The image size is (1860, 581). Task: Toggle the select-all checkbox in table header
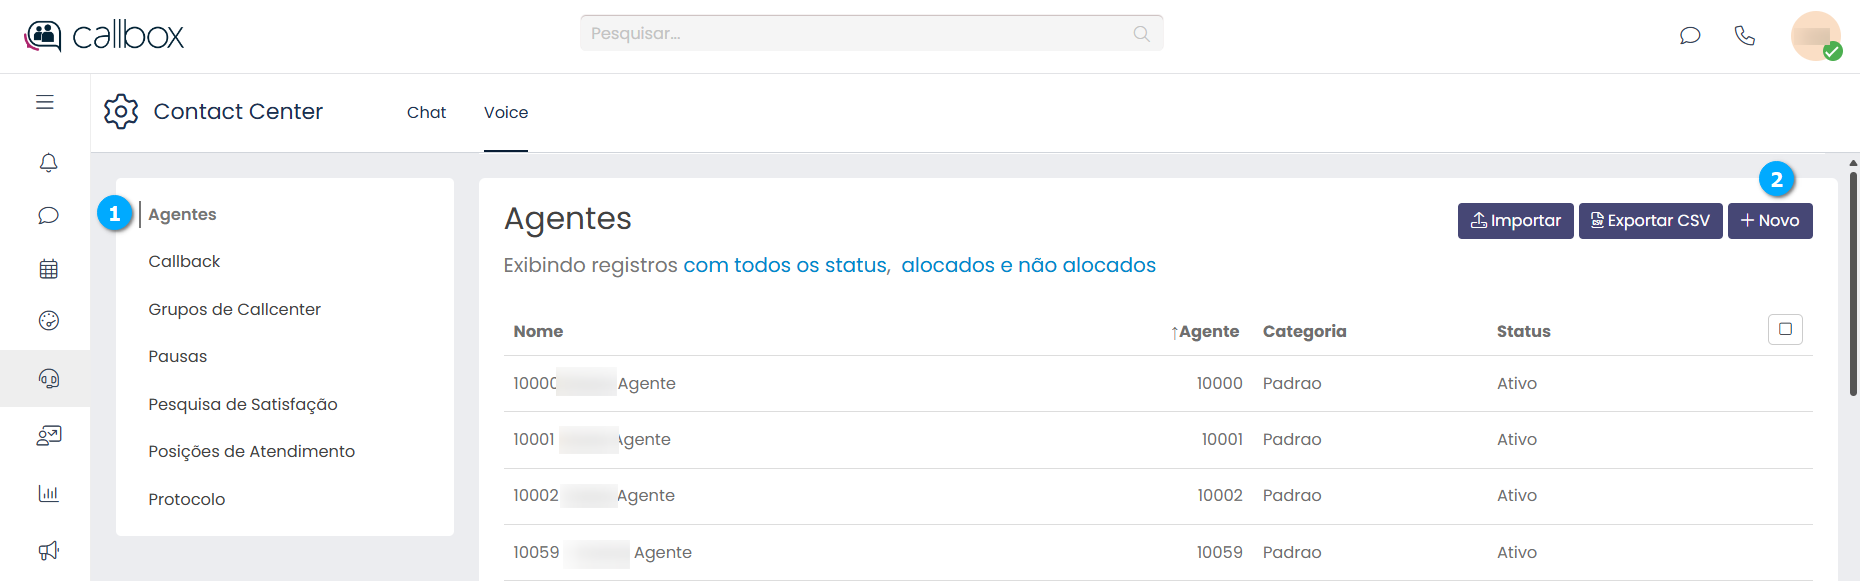coord(1785,329)
